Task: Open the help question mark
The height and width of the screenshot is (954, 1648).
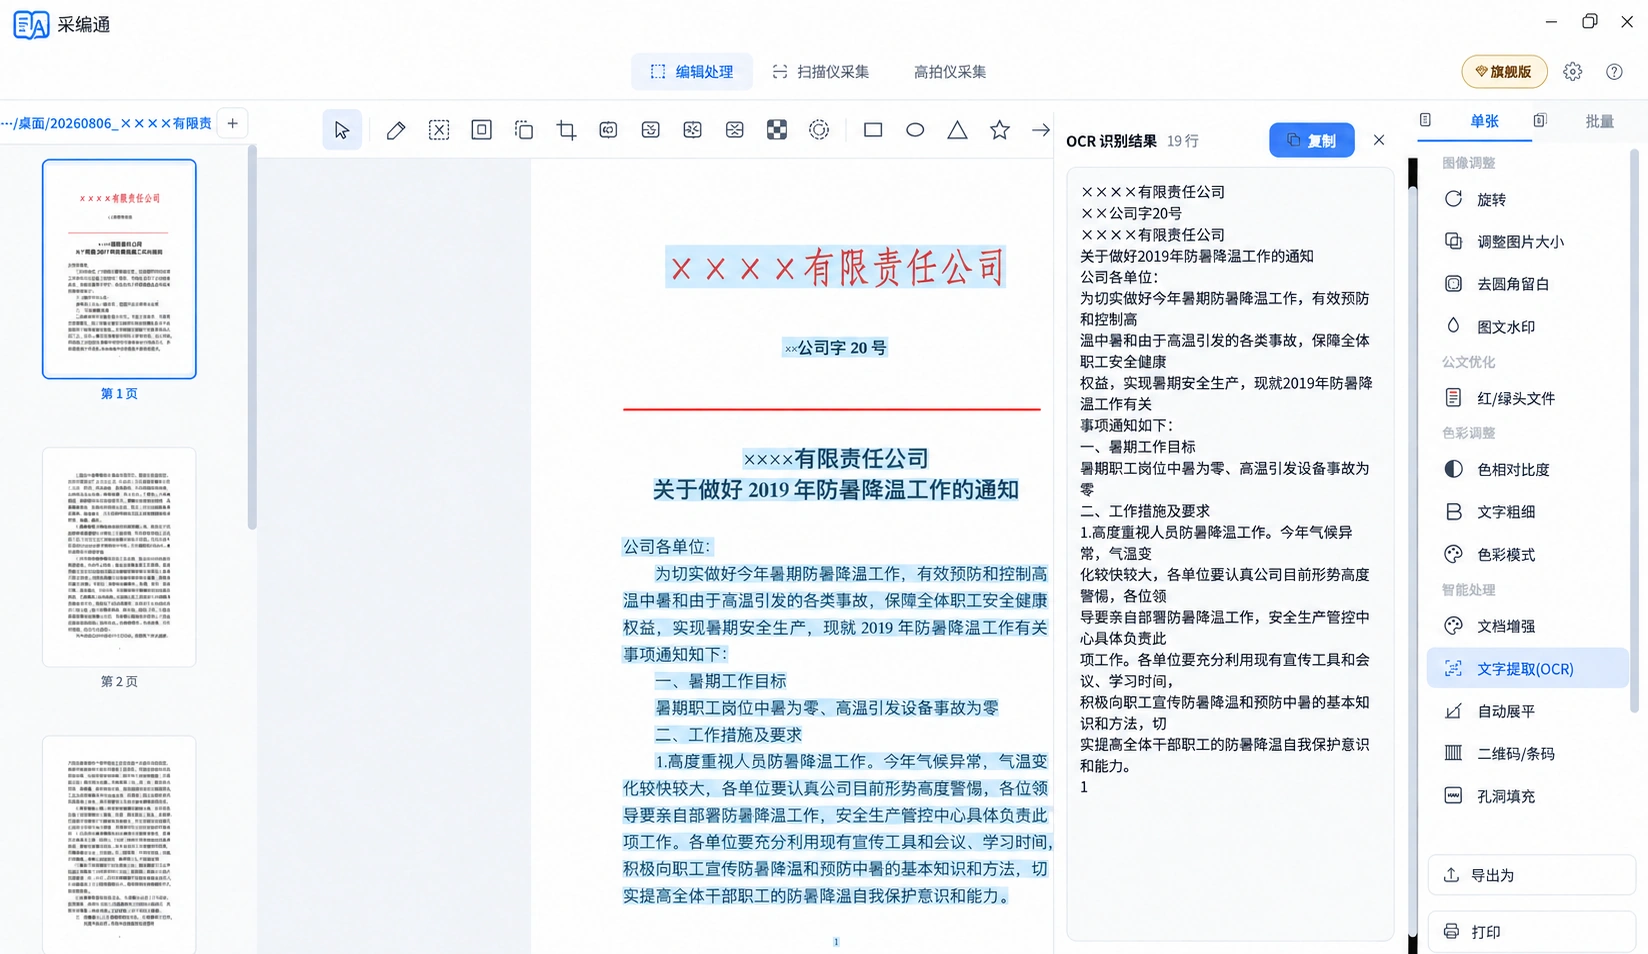Action: click(1614, 72)
